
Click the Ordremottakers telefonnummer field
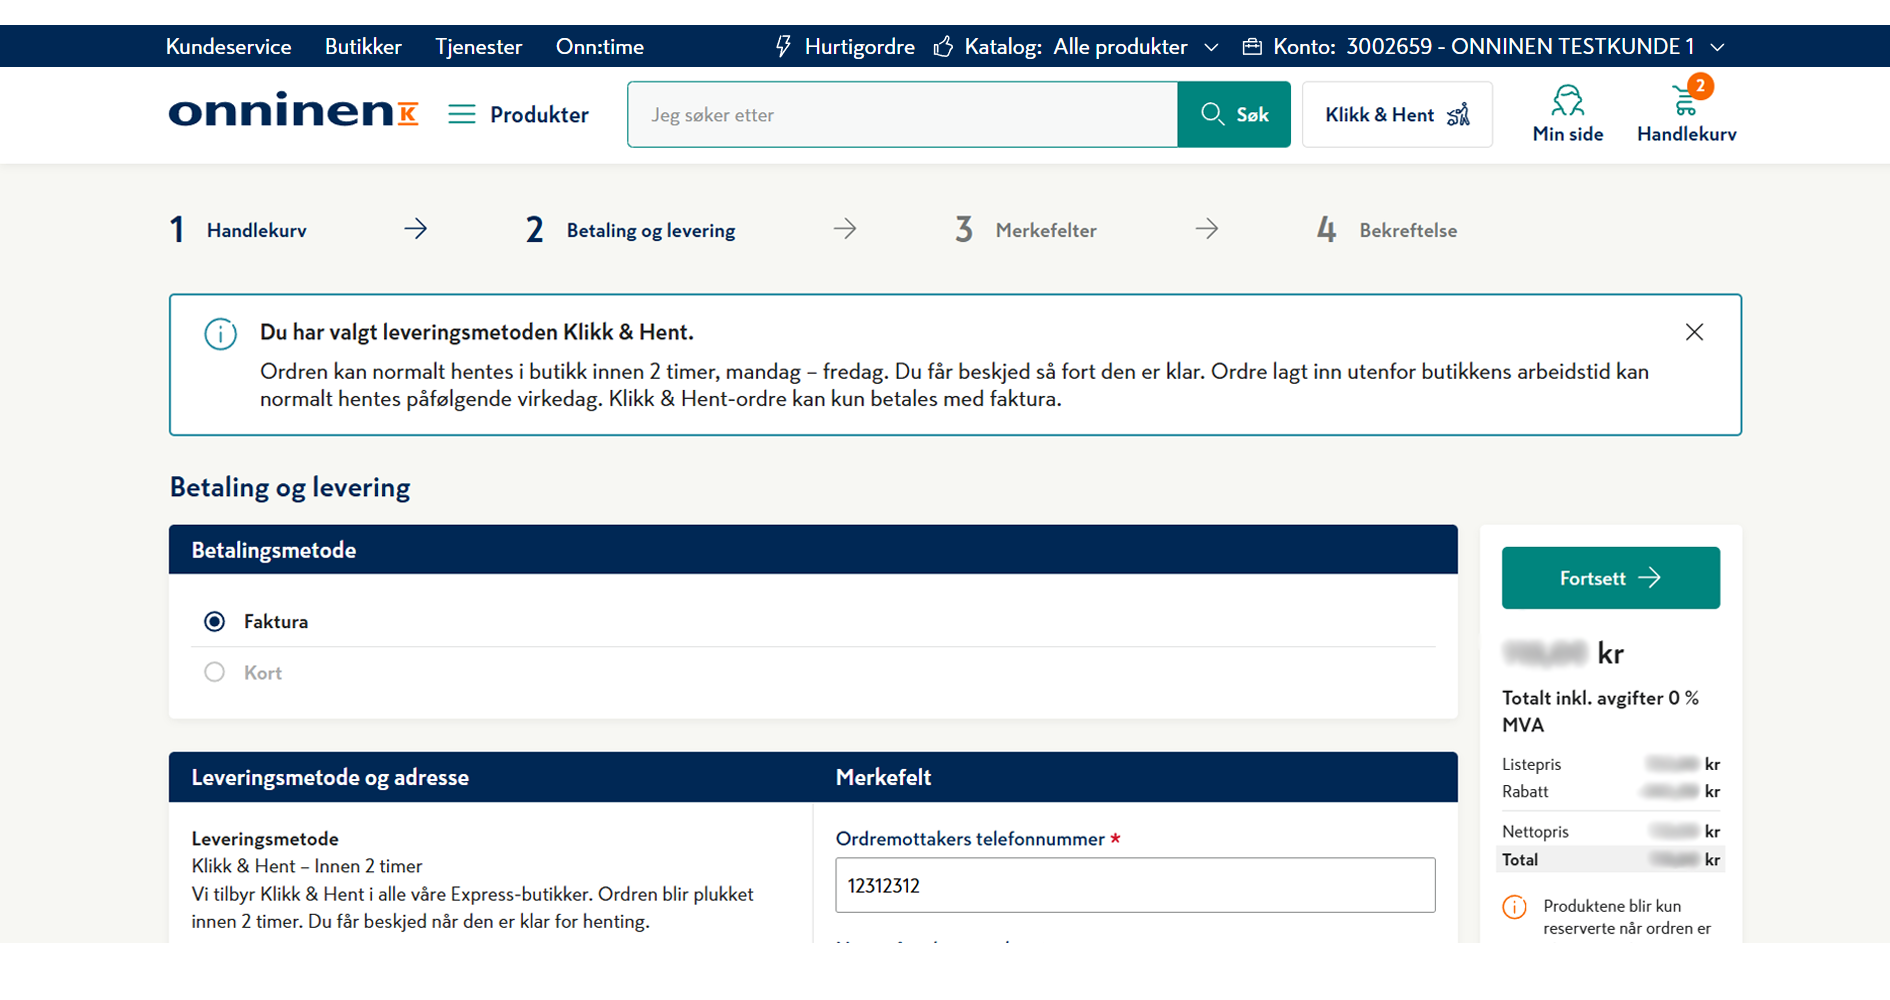point(1135,885)
